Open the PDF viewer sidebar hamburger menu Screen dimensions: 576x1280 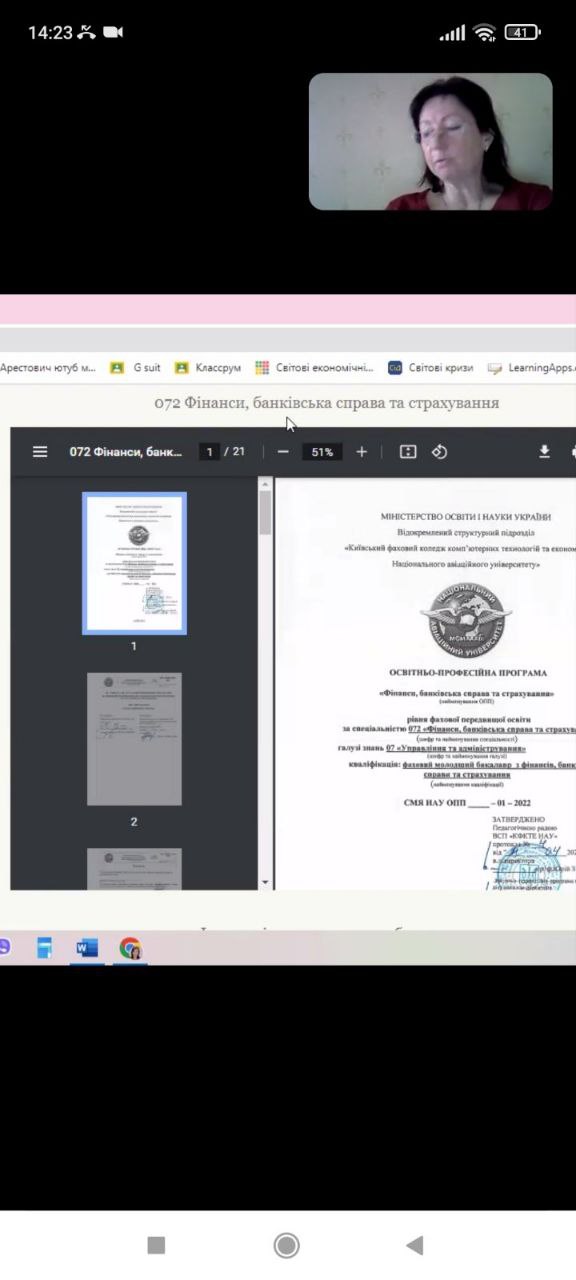[40, 452]
